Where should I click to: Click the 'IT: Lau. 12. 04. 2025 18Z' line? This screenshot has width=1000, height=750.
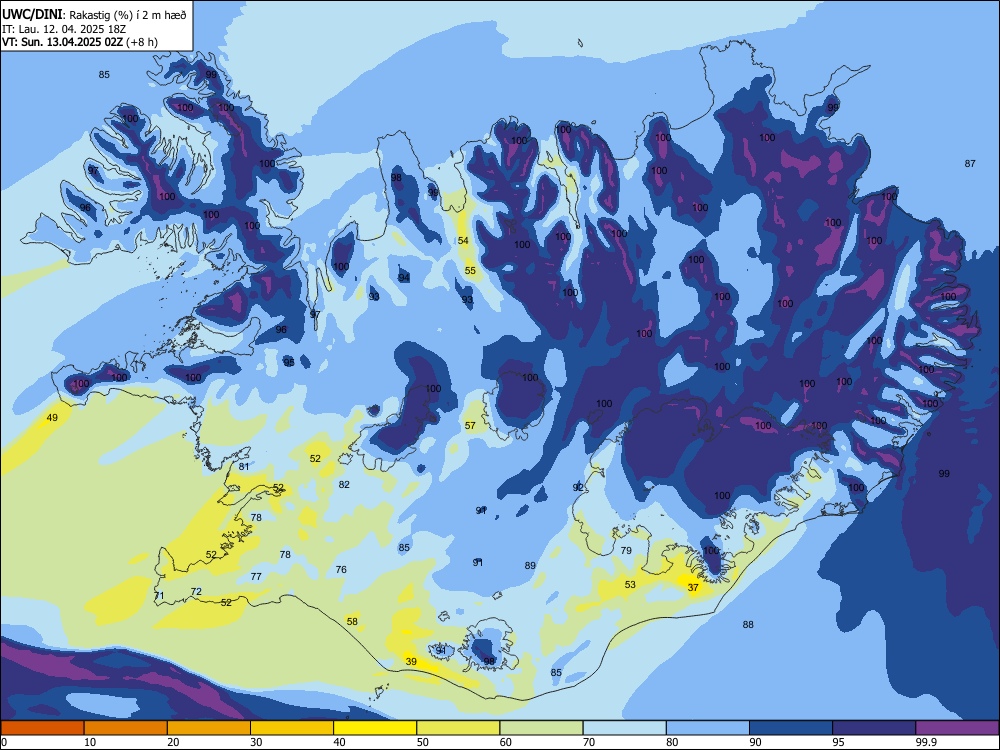(64, 29)
